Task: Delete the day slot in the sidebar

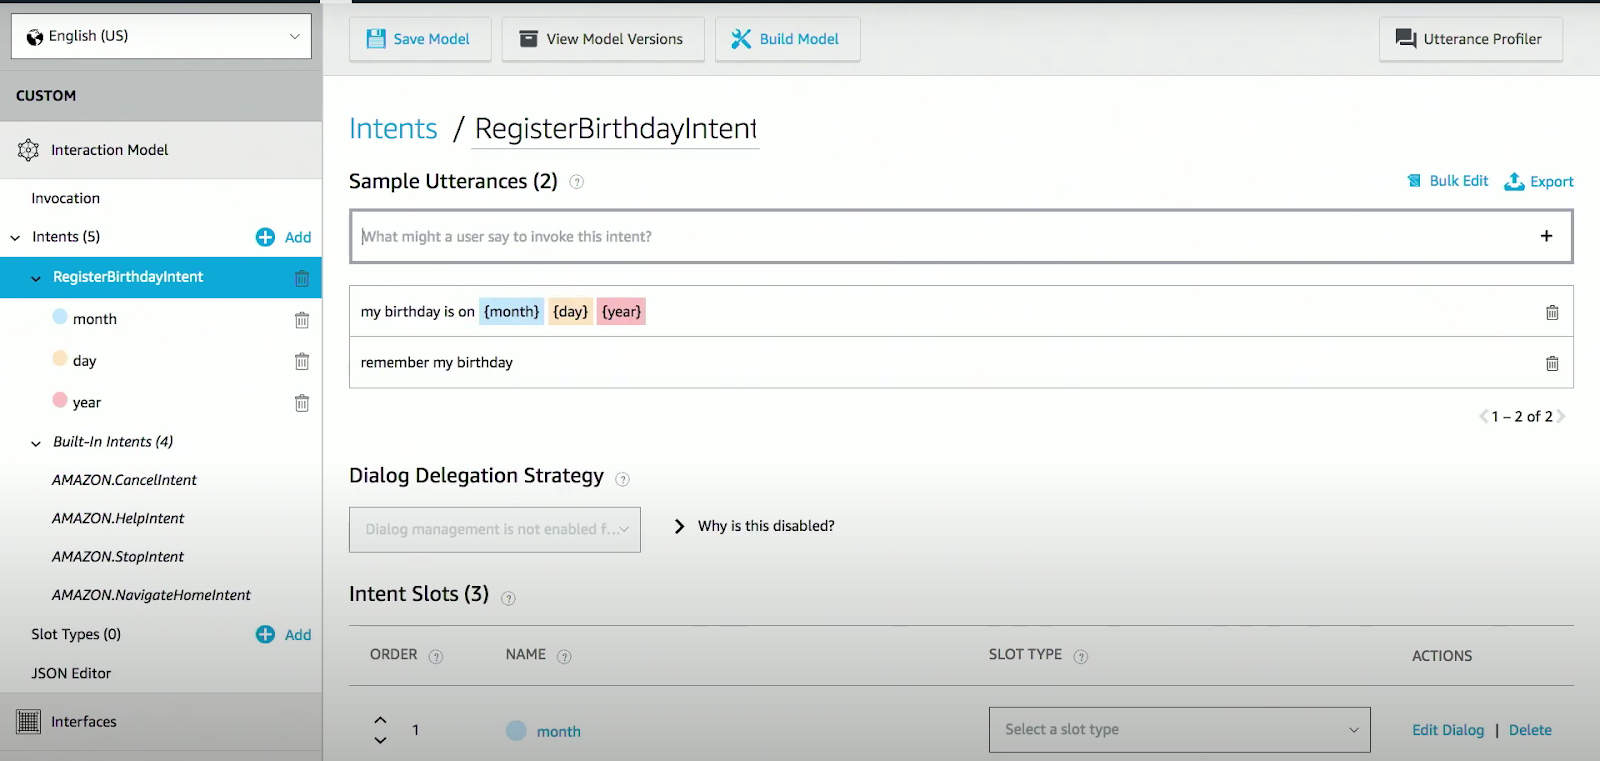Action: (302, 361)
